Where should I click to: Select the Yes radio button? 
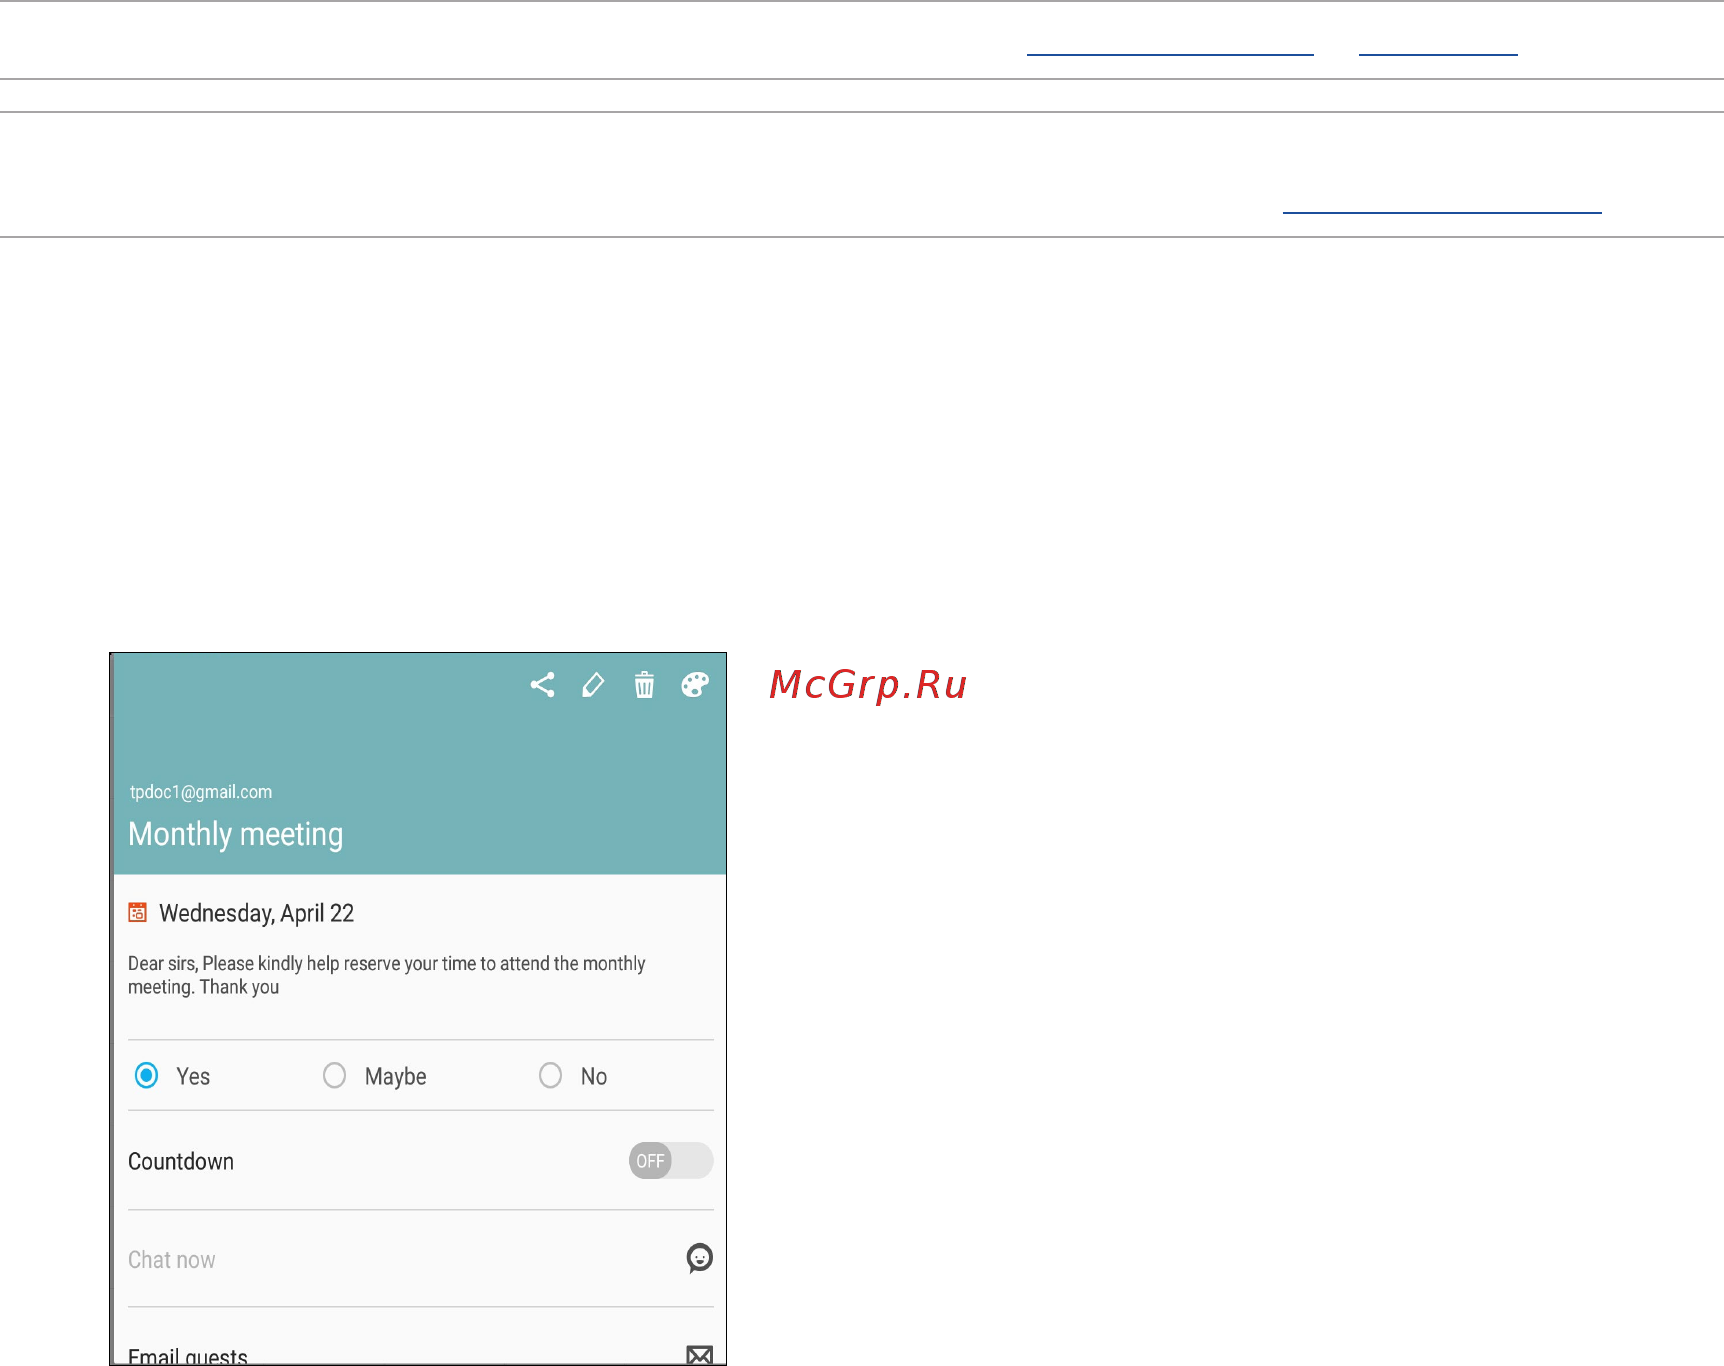146,1075
